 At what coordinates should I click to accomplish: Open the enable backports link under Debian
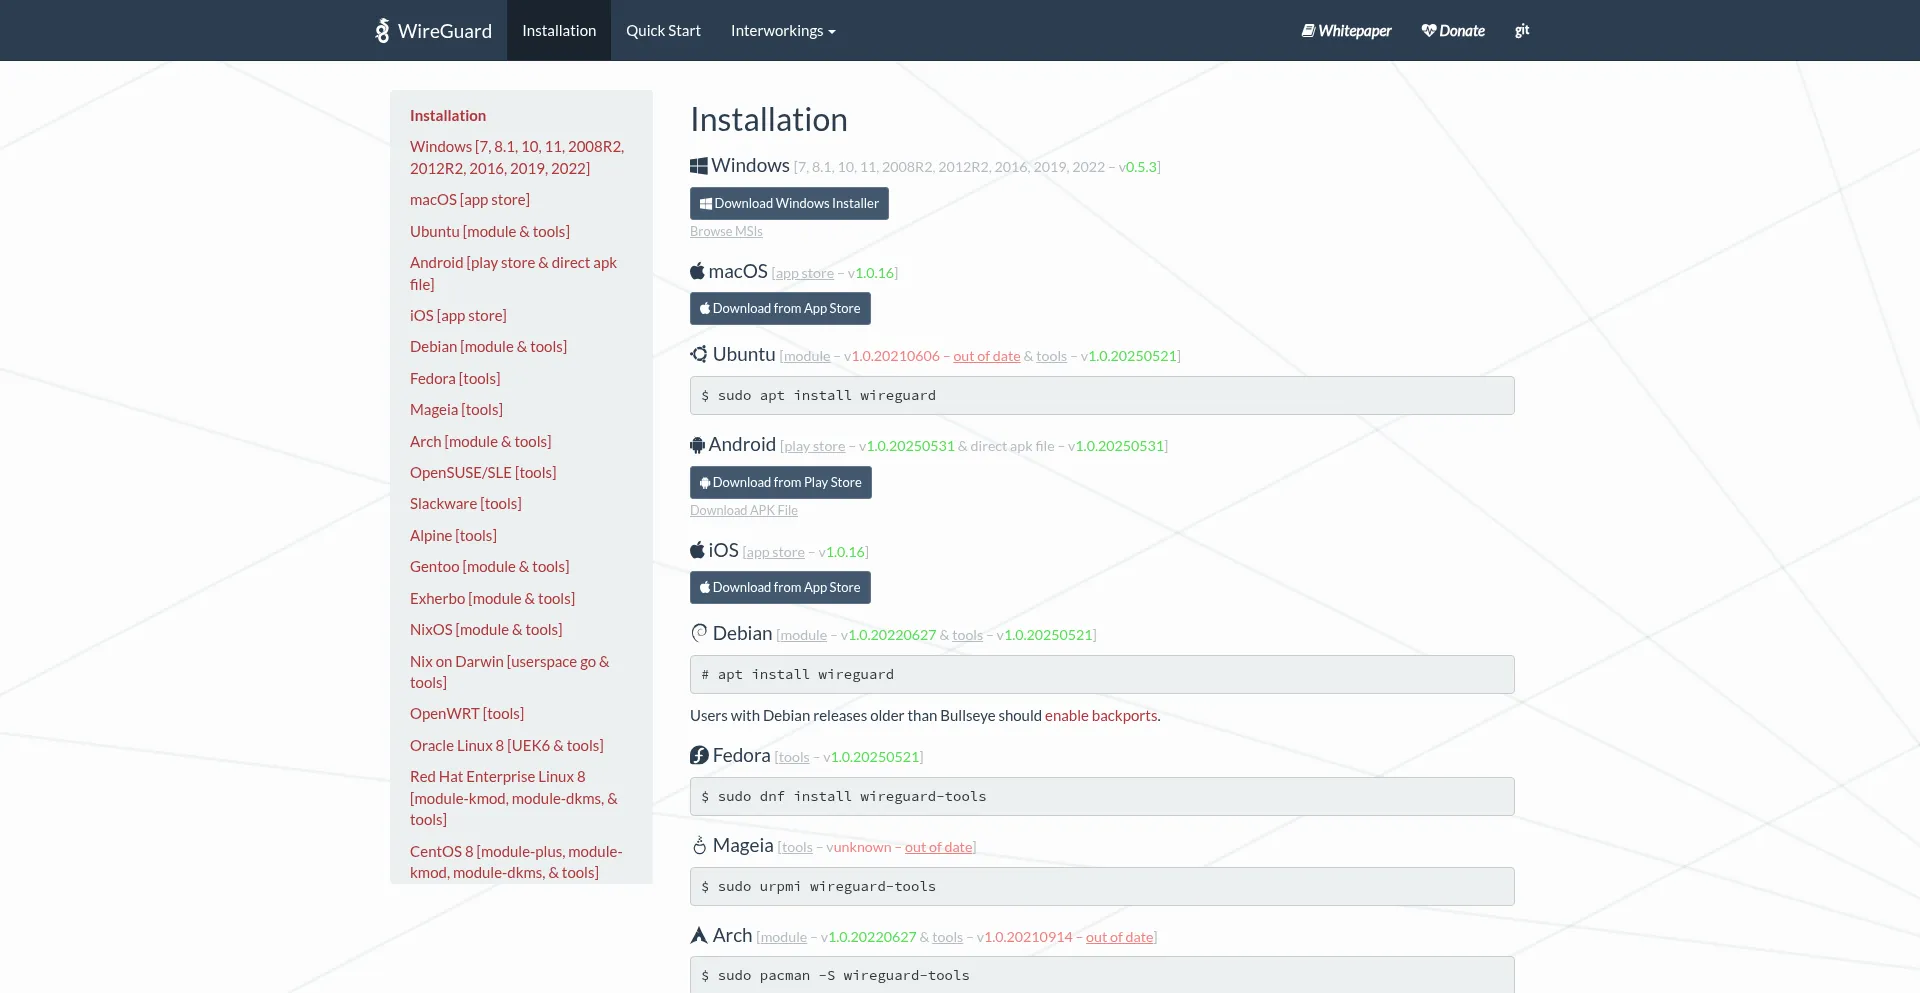tap(1100, 715)
